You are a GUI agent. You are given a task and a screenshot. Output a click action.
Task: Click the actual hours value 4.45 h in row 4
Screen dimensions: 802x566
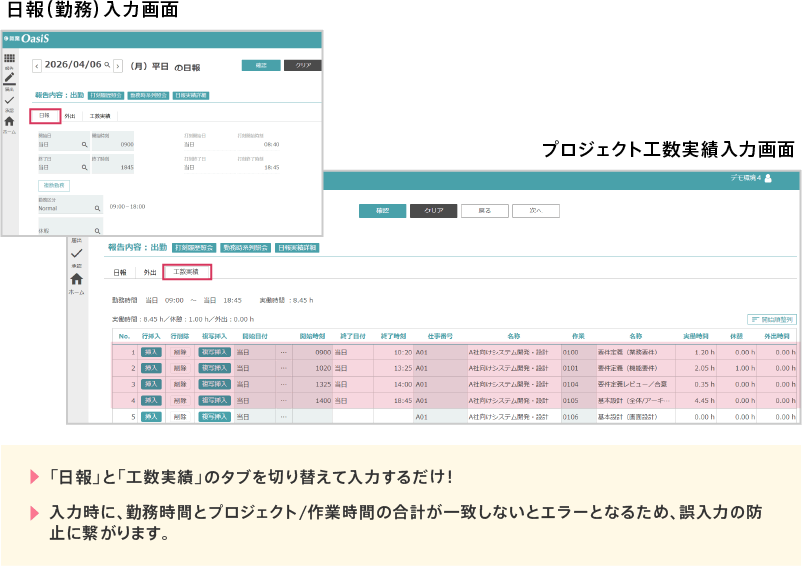(x=704, y=401)
